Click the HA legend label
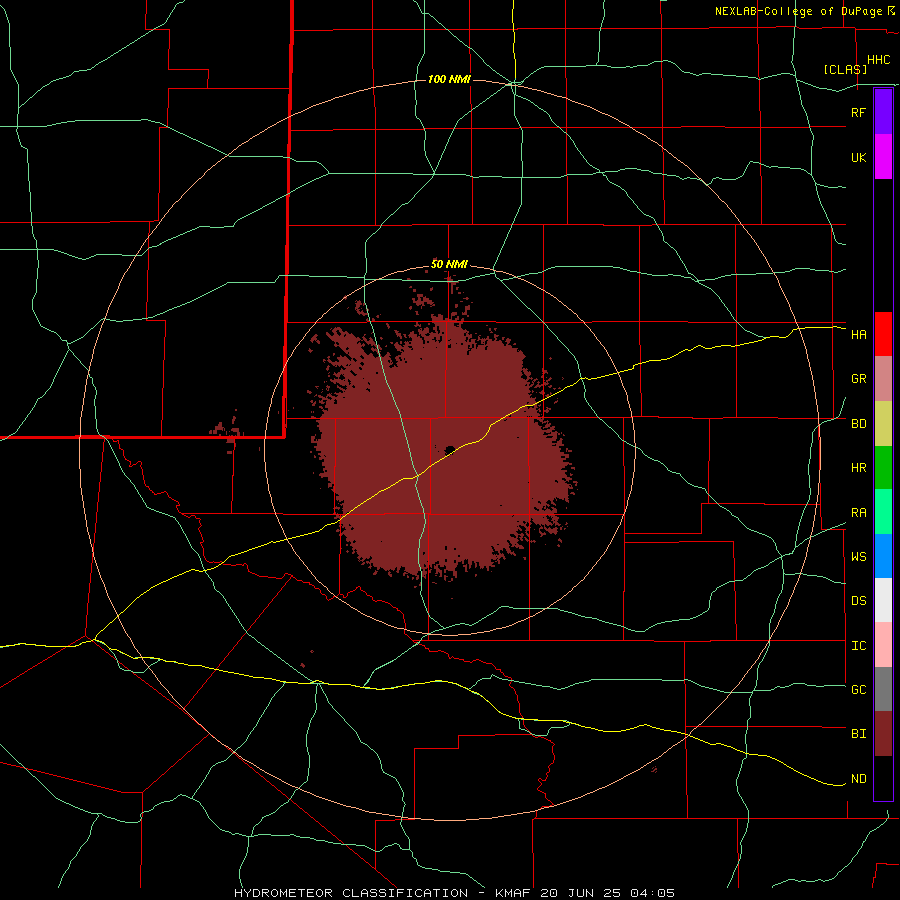Screen dimensions: 900x900 858,334
